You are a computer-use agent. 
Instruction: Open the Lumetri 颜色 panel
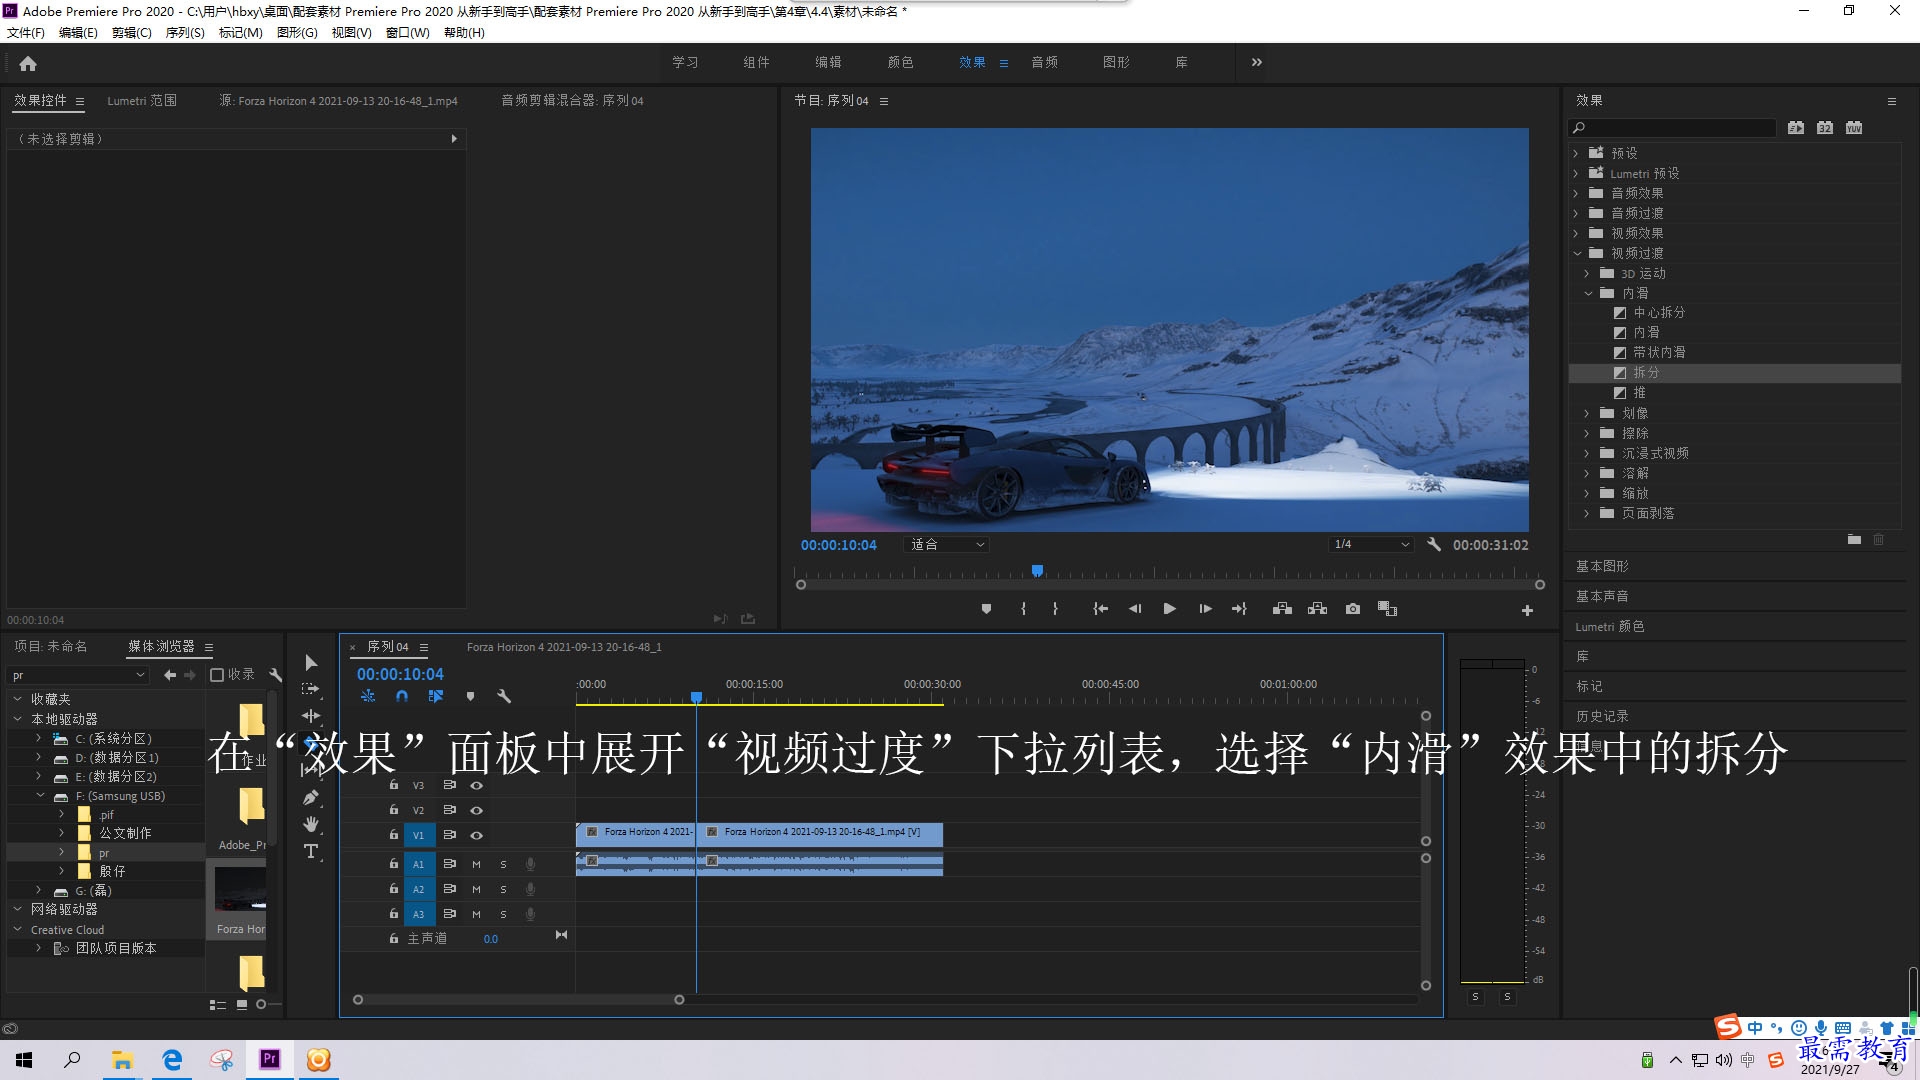(x=1609, y=626)
